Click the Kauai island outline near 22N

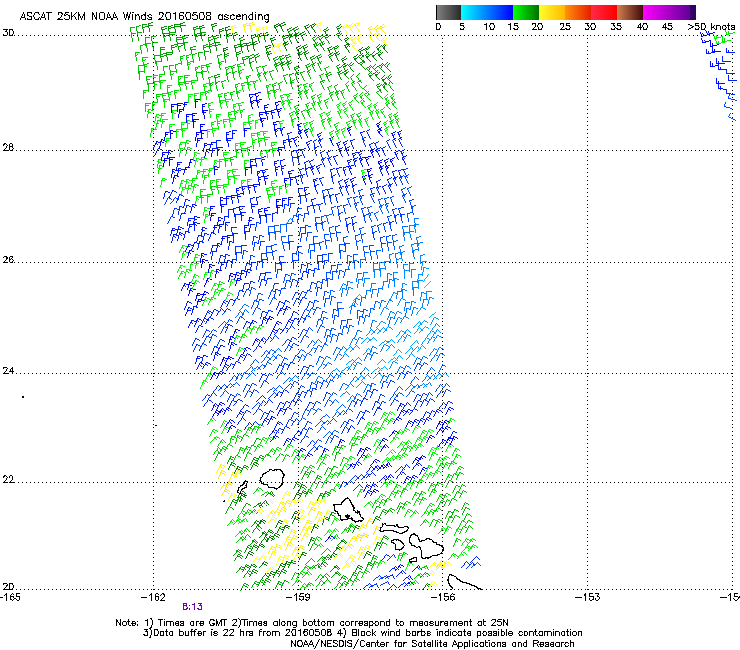pos(272,478)
